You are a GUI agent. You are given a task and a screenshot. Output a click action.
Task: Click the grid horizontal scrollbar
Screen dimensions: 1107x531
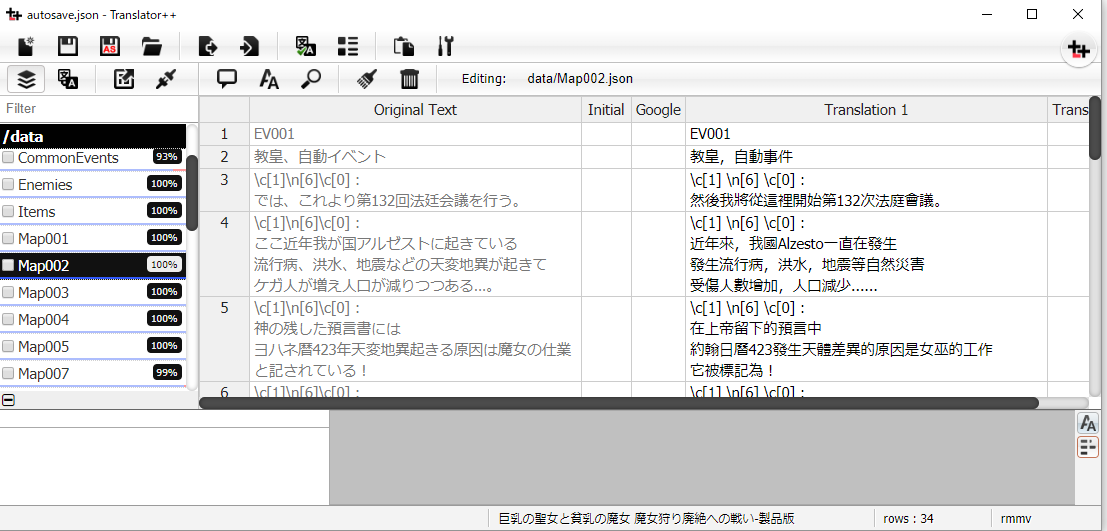619,403
